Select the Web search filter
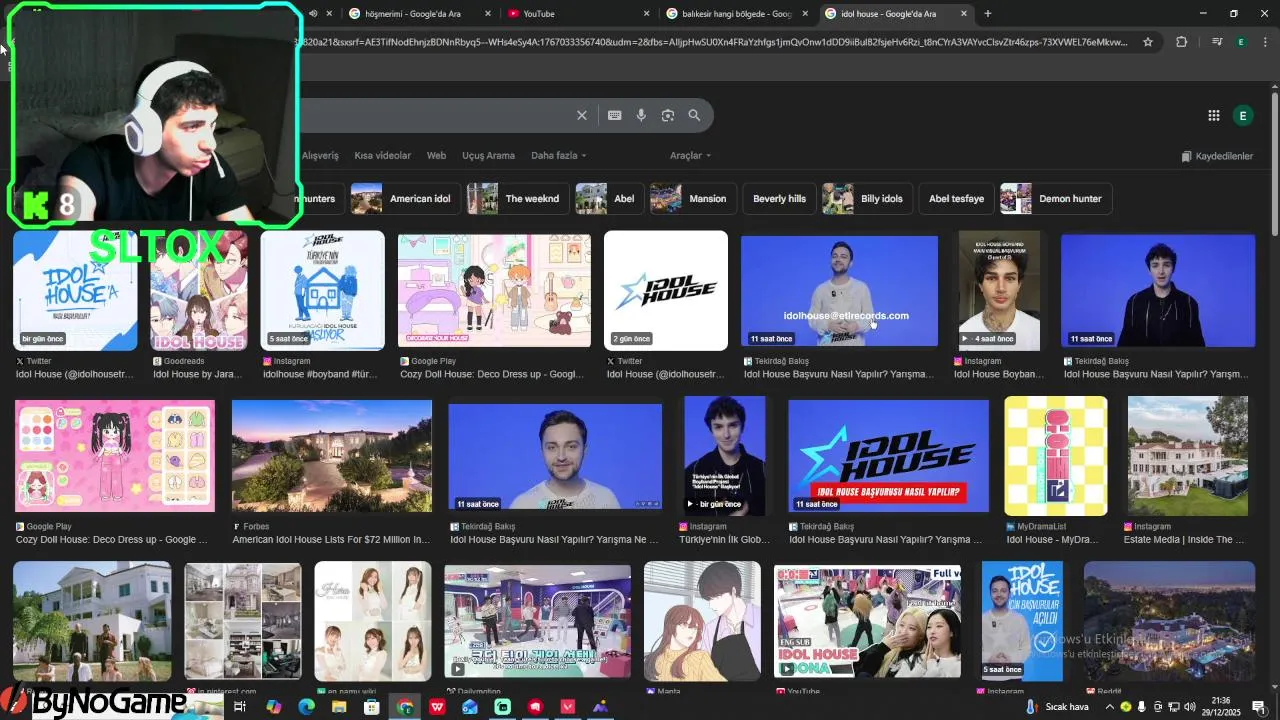1280x720 pixels. (x=436, y=156)
